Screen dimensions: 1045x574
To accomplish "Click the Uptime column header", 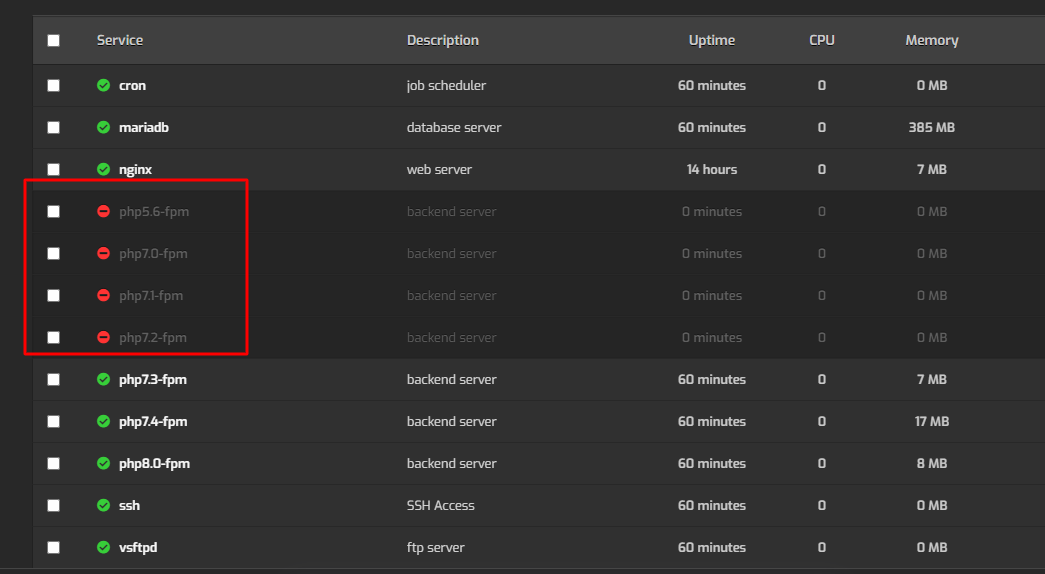I will coord(712,40).
